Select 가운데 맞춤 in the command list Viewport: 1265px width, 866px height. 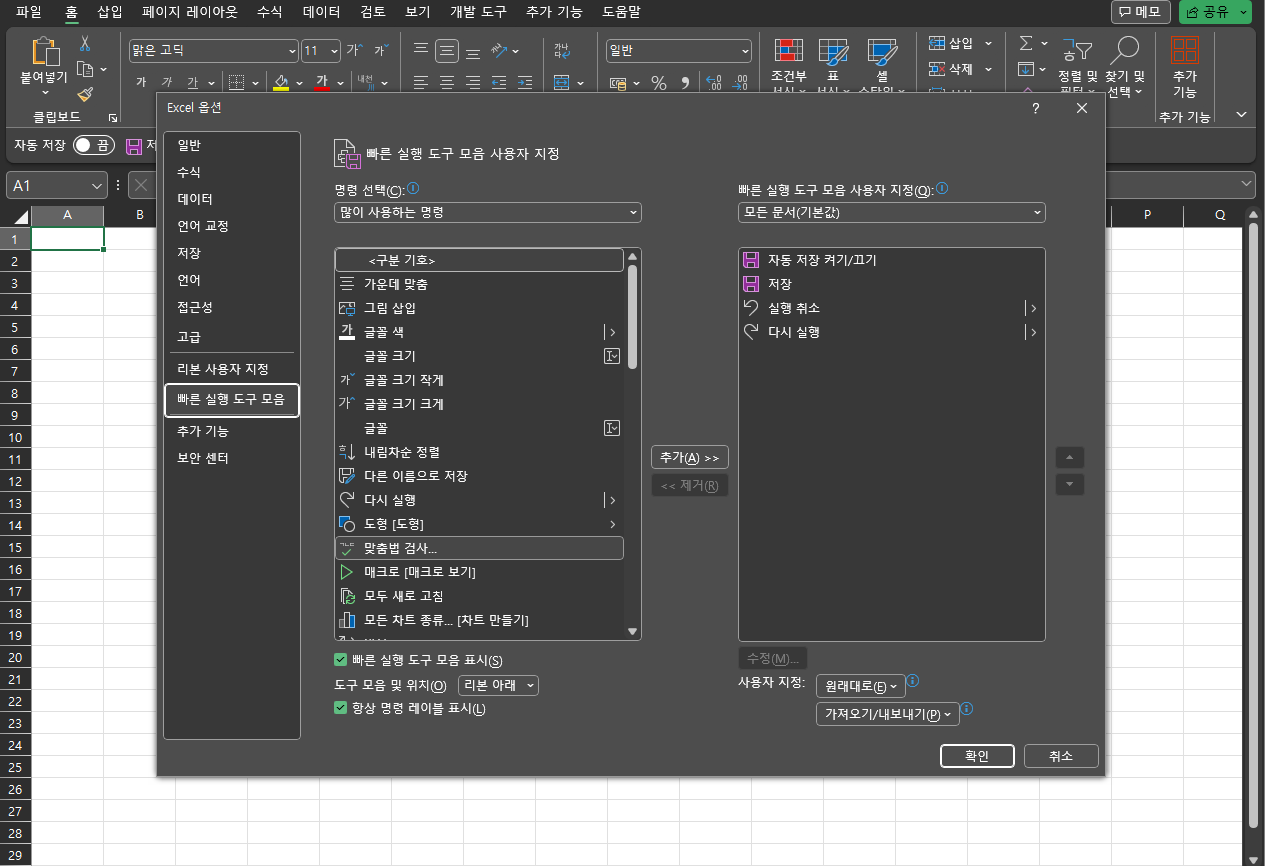[479, 284]
